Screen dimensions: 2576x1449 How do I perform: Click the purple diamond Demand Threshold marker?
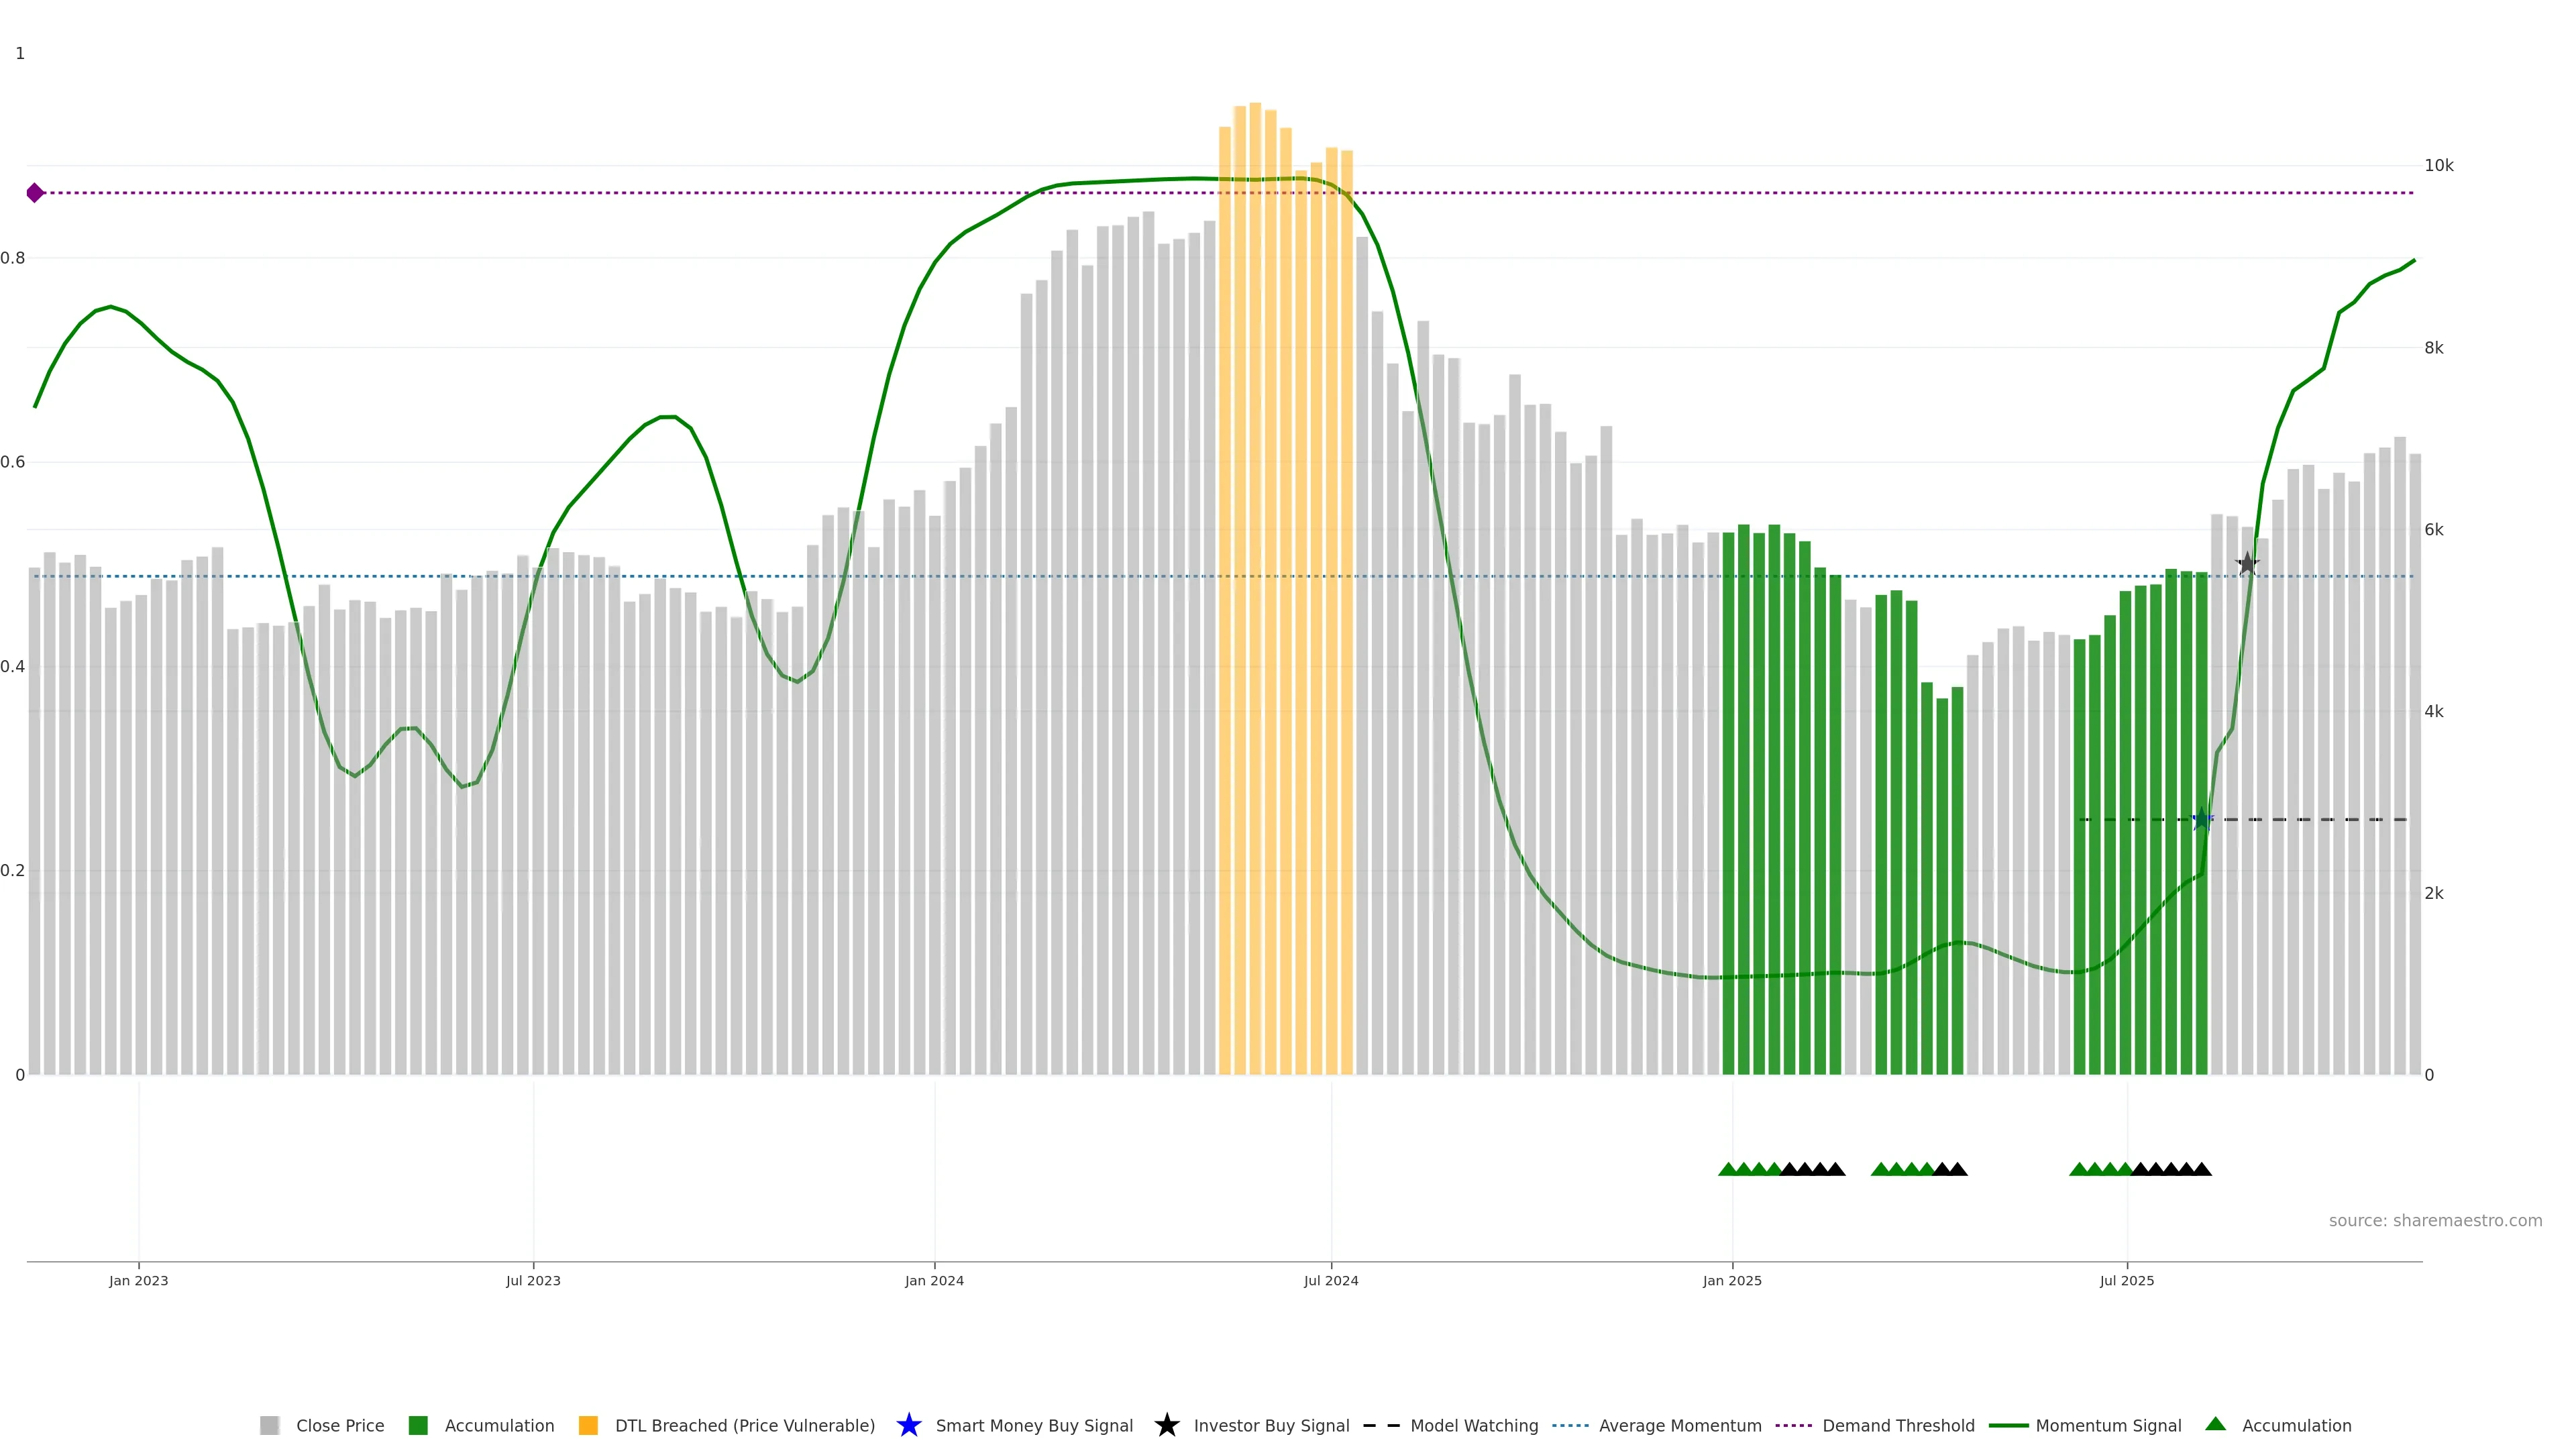click(35, 193)
